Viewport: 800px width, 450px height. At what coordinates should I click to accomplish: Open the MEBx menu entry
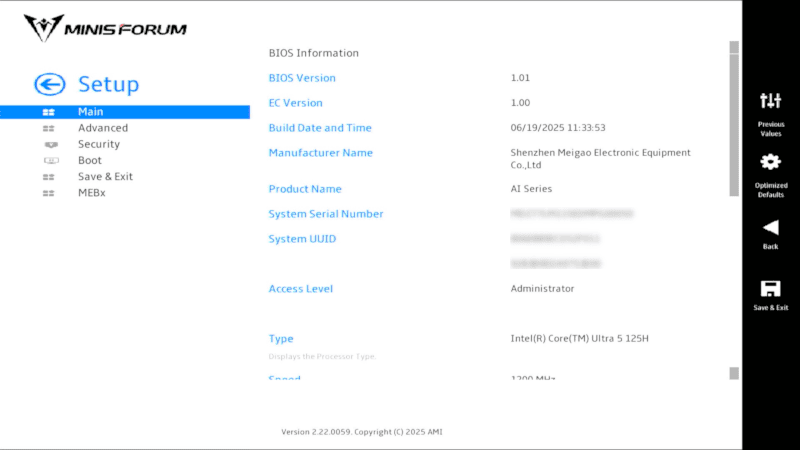(92, 193)
